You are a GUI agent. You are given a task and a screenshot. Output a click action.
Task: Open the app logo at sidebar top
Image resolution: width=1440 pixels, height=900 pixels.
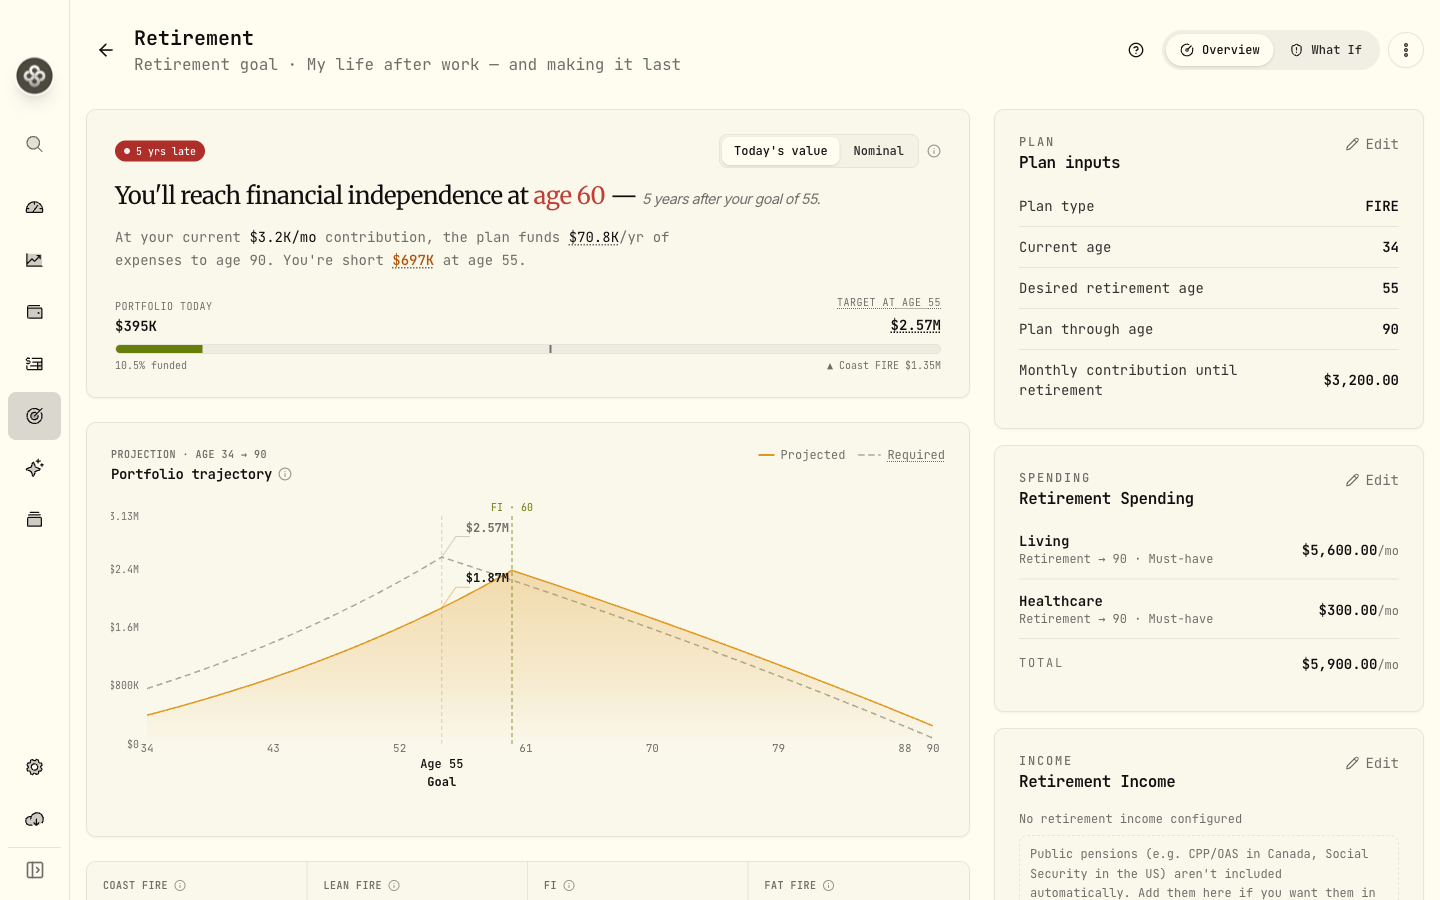34,76
